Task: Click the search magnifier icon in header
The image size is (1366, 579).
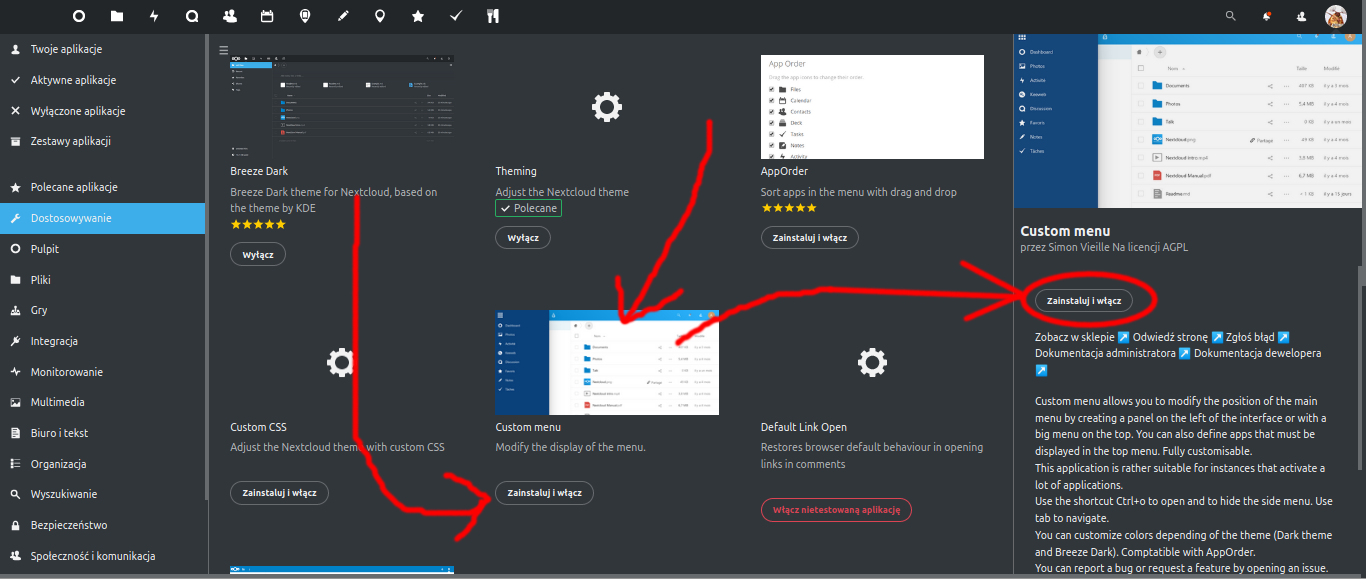Action: click(1231, 16)
